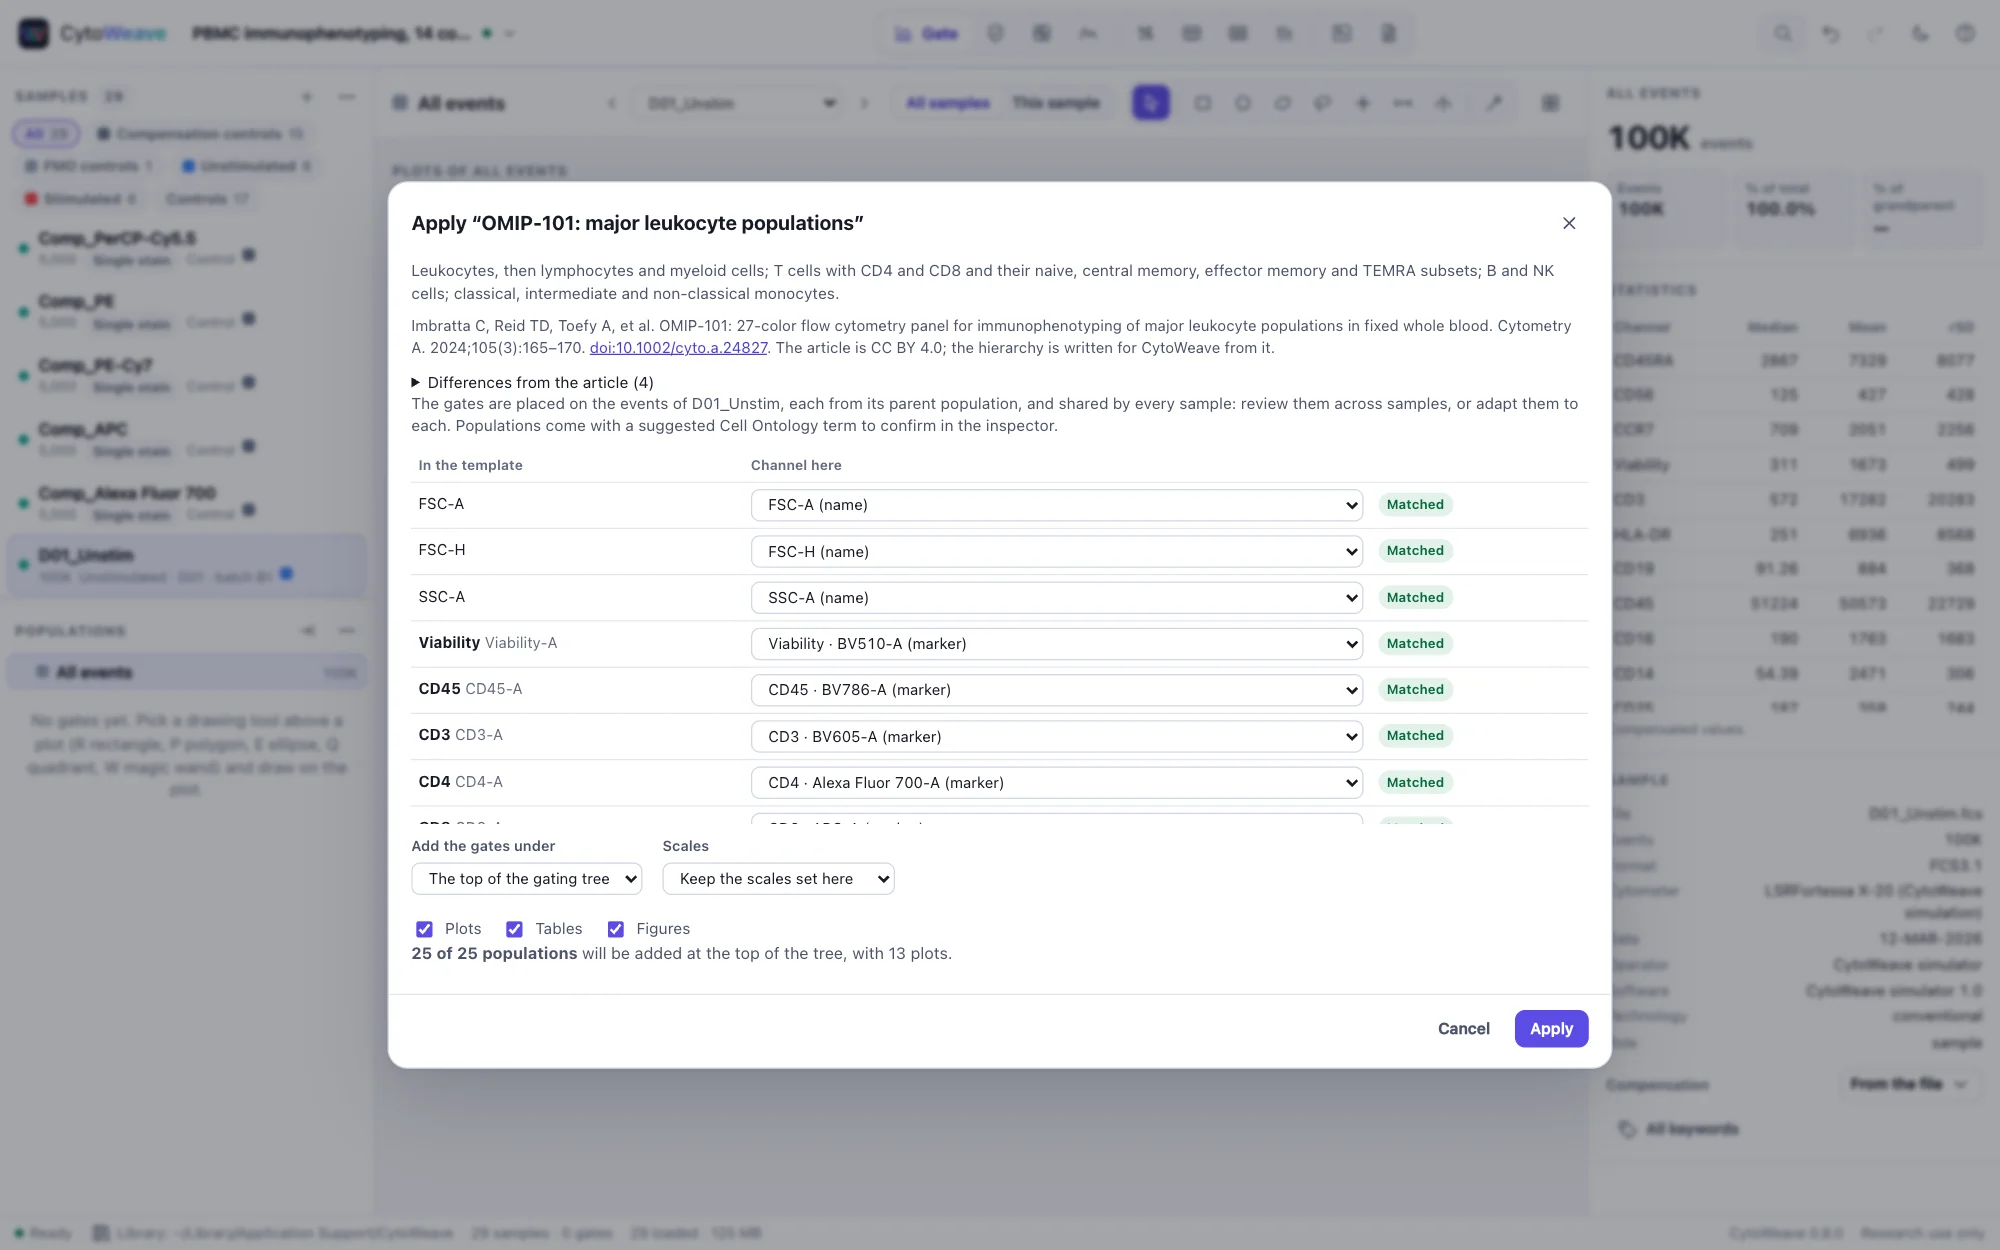Click the '25 of 25 populations' summary text
The width and height of the screenshot is (2000, 1250).
494,954
